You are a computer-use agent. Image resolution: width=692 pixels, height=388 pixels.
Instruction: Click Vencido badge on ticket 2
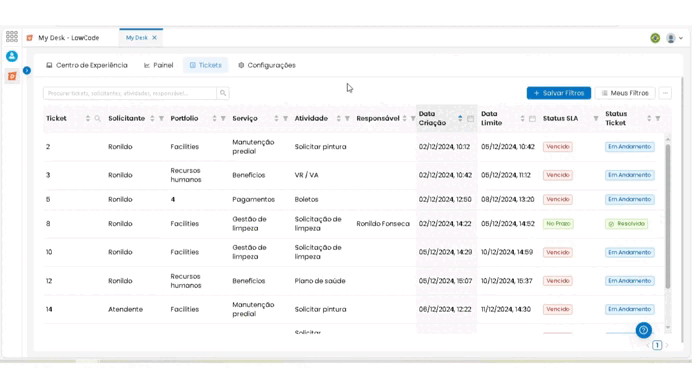coord(557,147)
